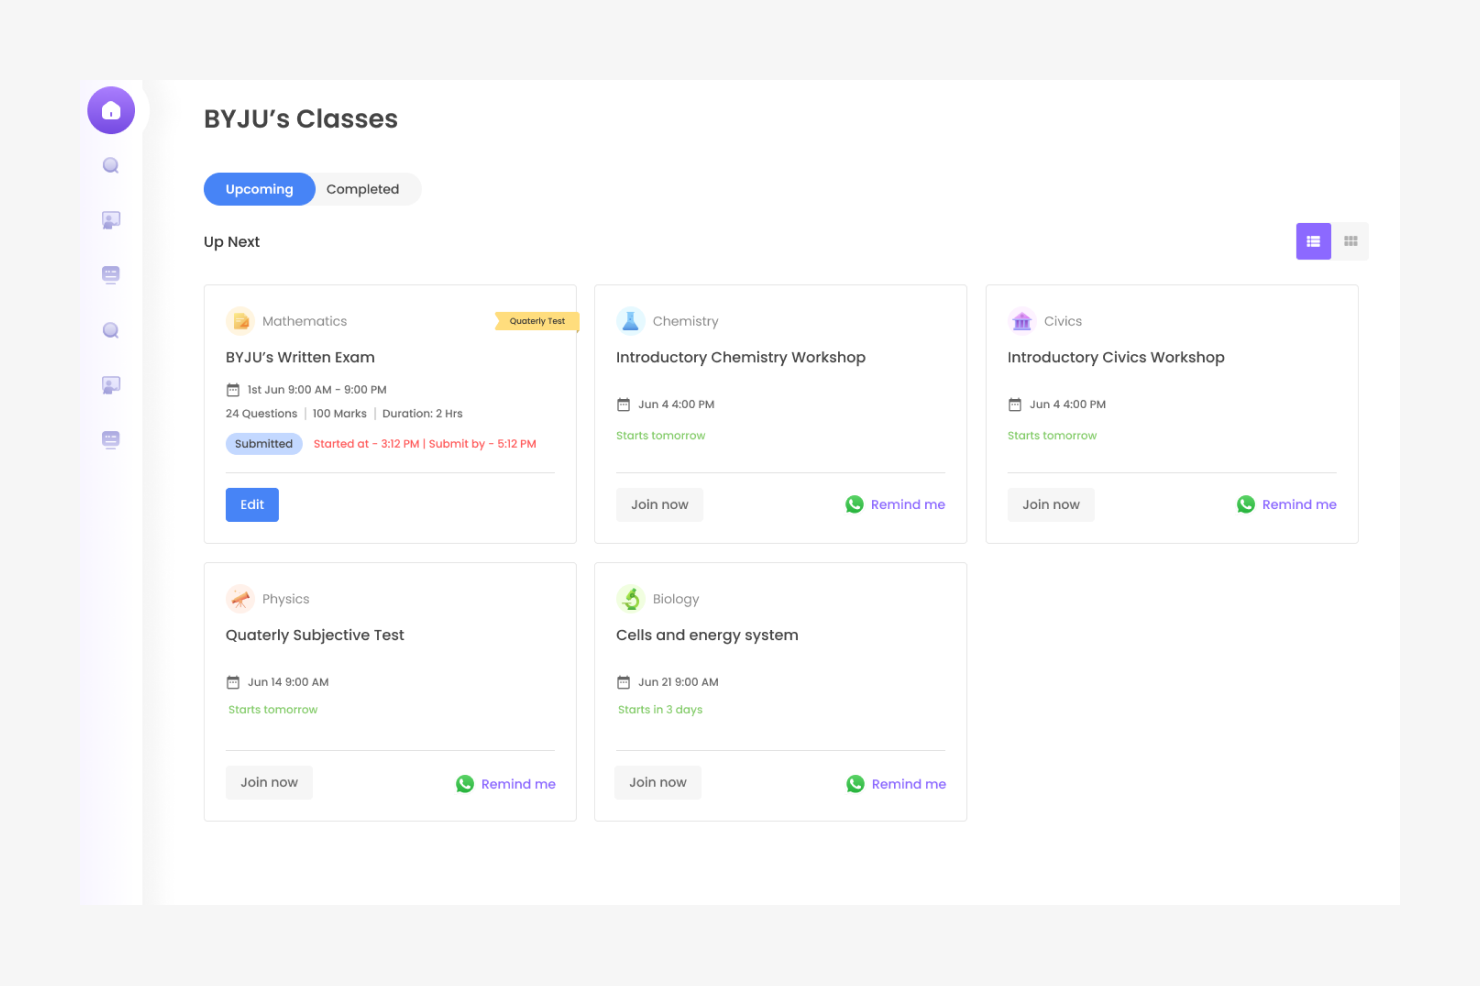
Task: Click the Submitted status pill
Action: 264,444
